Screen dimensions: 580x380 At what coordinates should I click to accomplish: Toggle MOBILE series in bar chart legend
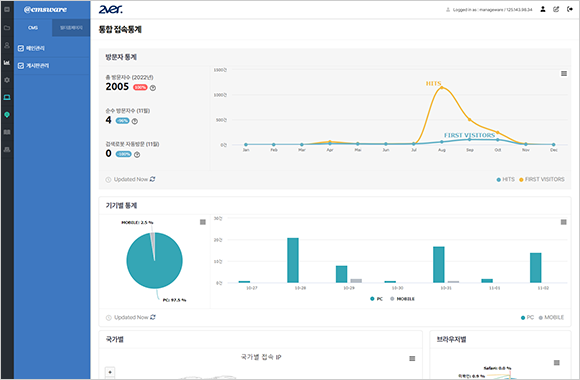[402, 299]
